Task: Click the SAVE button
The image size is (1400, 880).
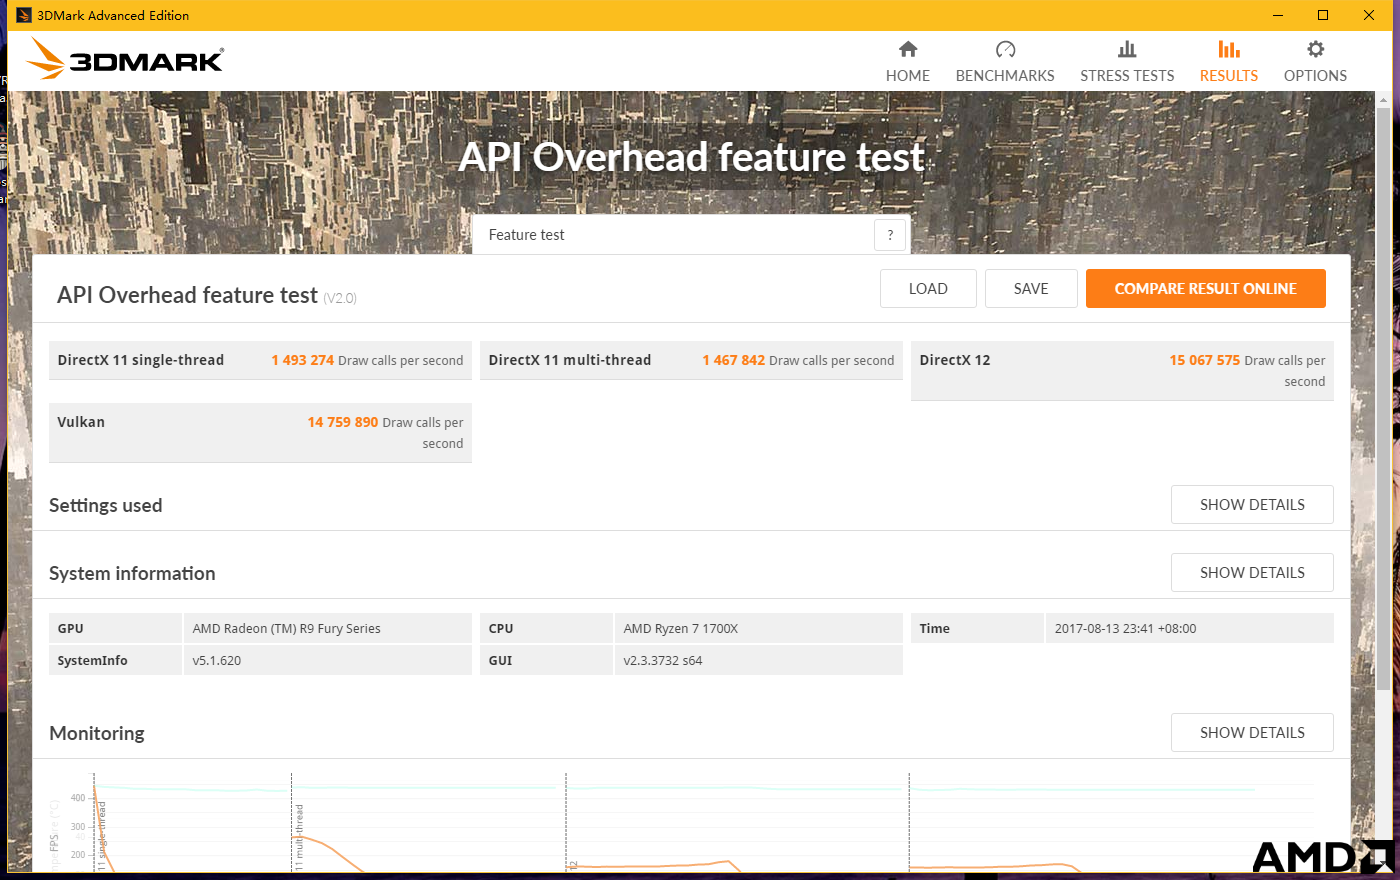Action: coord(1031,288)
